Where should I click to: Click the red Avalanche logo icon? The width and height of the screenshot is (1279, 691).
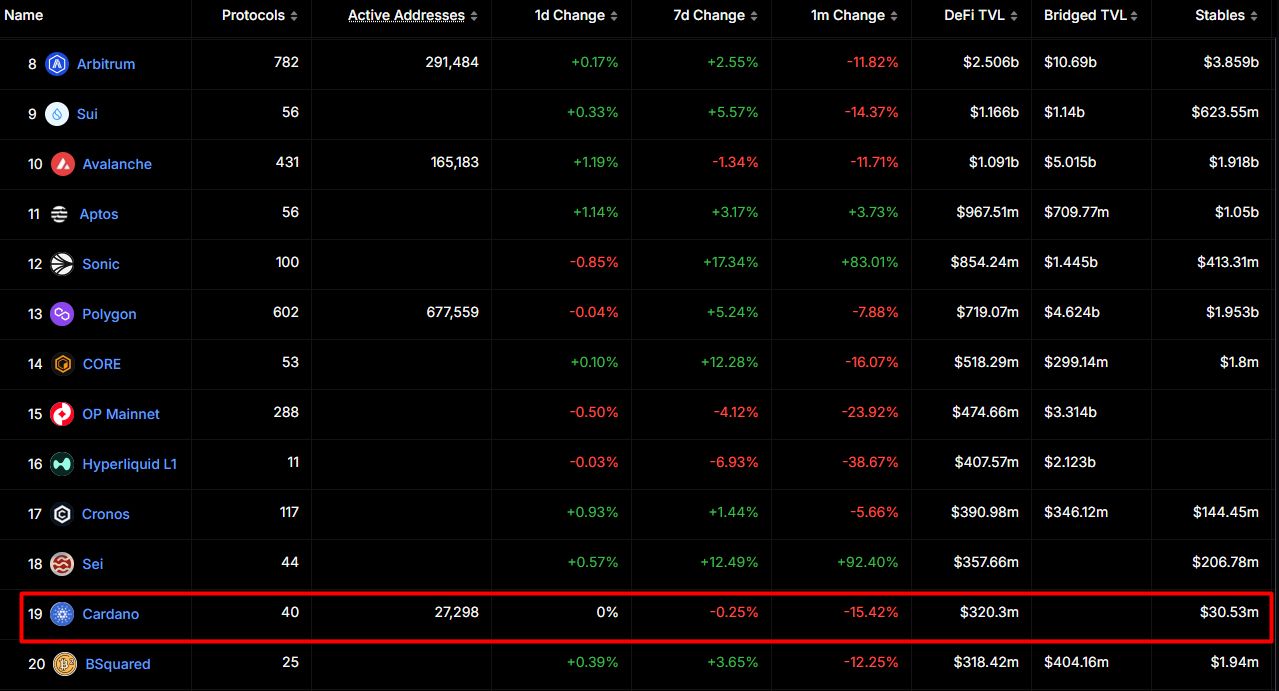click(62, 164)
